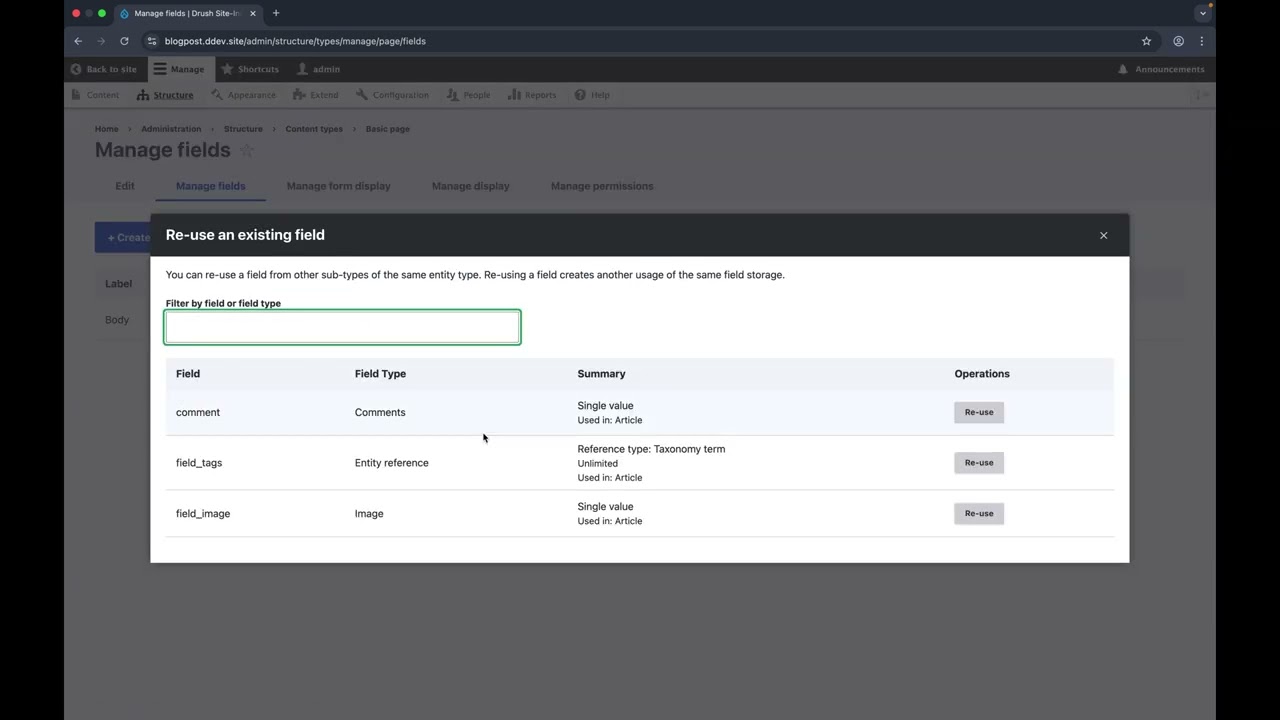This screenshot has height=720, width=1280.
Task: Switch to Manage permissions tab
Action: tap(602, 186)
